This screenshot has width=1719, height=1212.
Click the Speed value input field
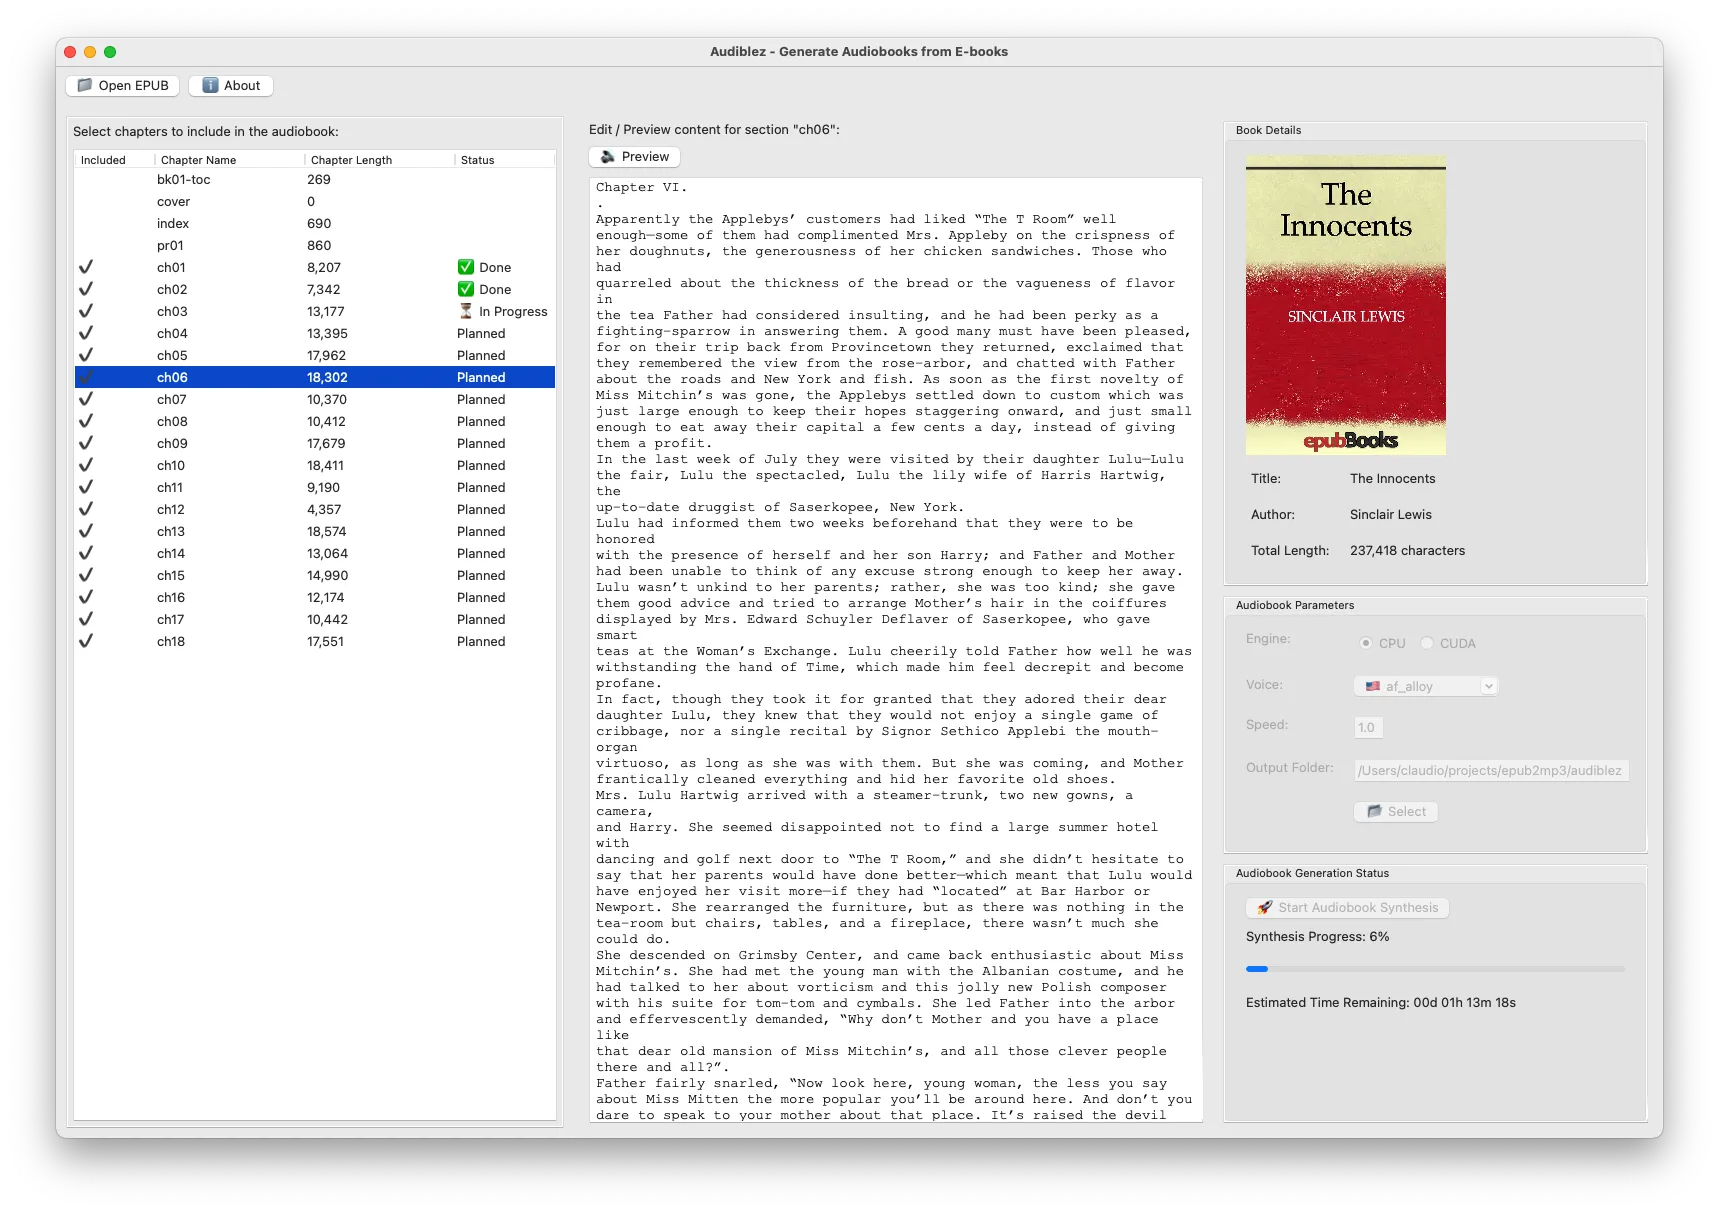[1368, 727]
